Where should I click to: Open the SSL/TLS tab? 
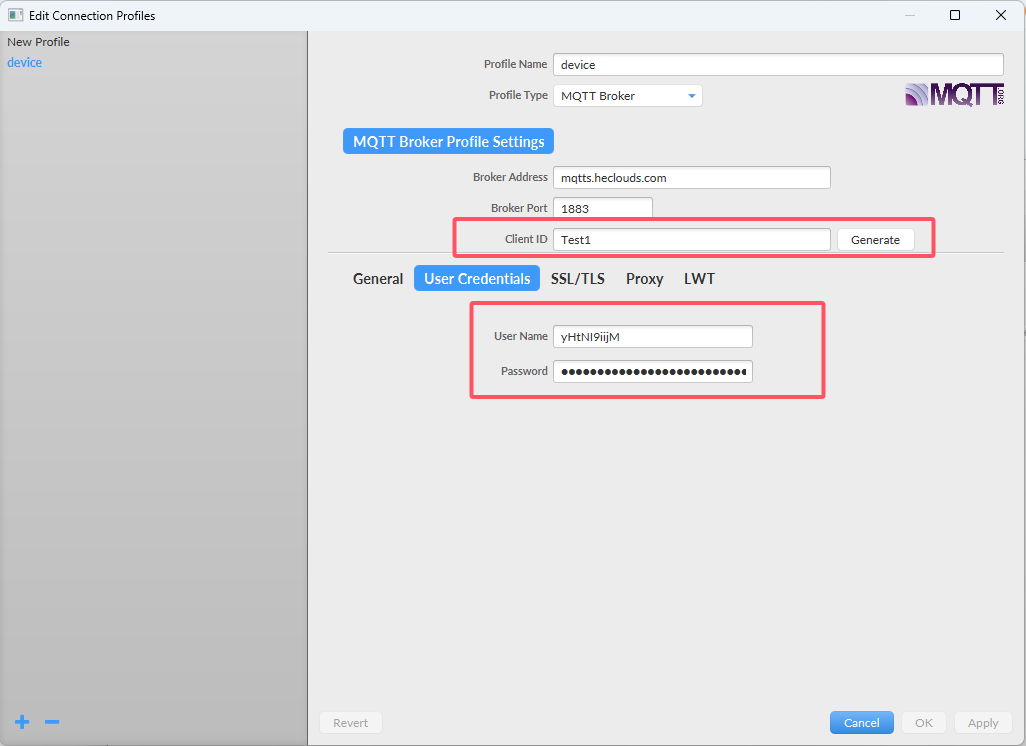(x=577, y=279)
